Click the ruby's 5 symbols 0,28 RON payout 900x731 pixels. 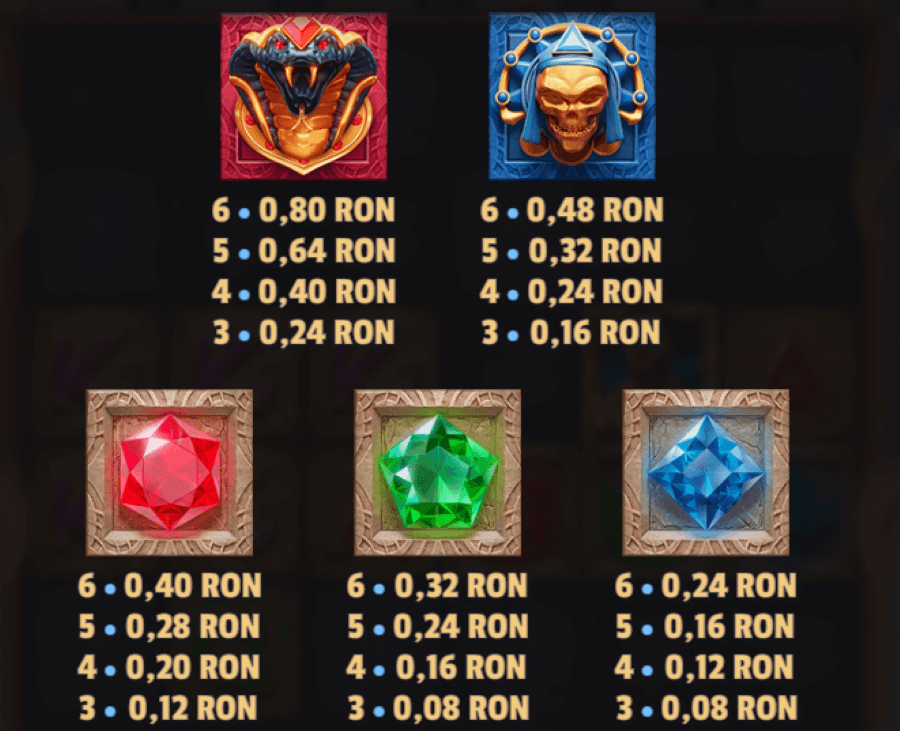(169, 627)
